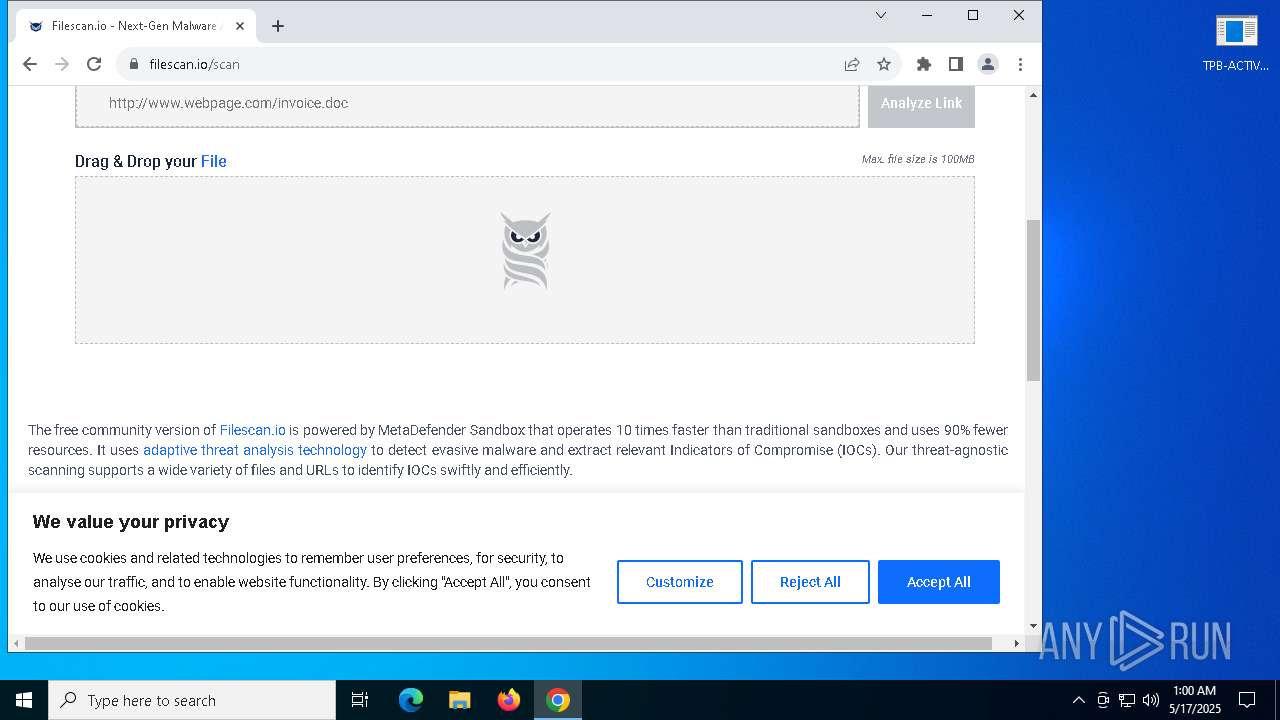The width and height of the screenshot is (1280, 720).
Task: Click the File link in Drag & Drop heading
Action: coord(214,161)
